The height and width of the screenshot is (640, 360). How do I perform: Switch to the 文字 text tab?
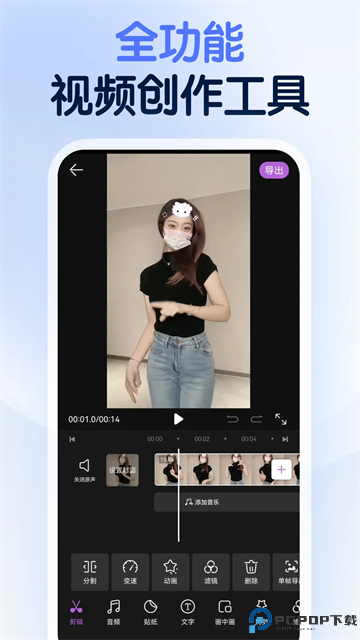pos(188,613)
